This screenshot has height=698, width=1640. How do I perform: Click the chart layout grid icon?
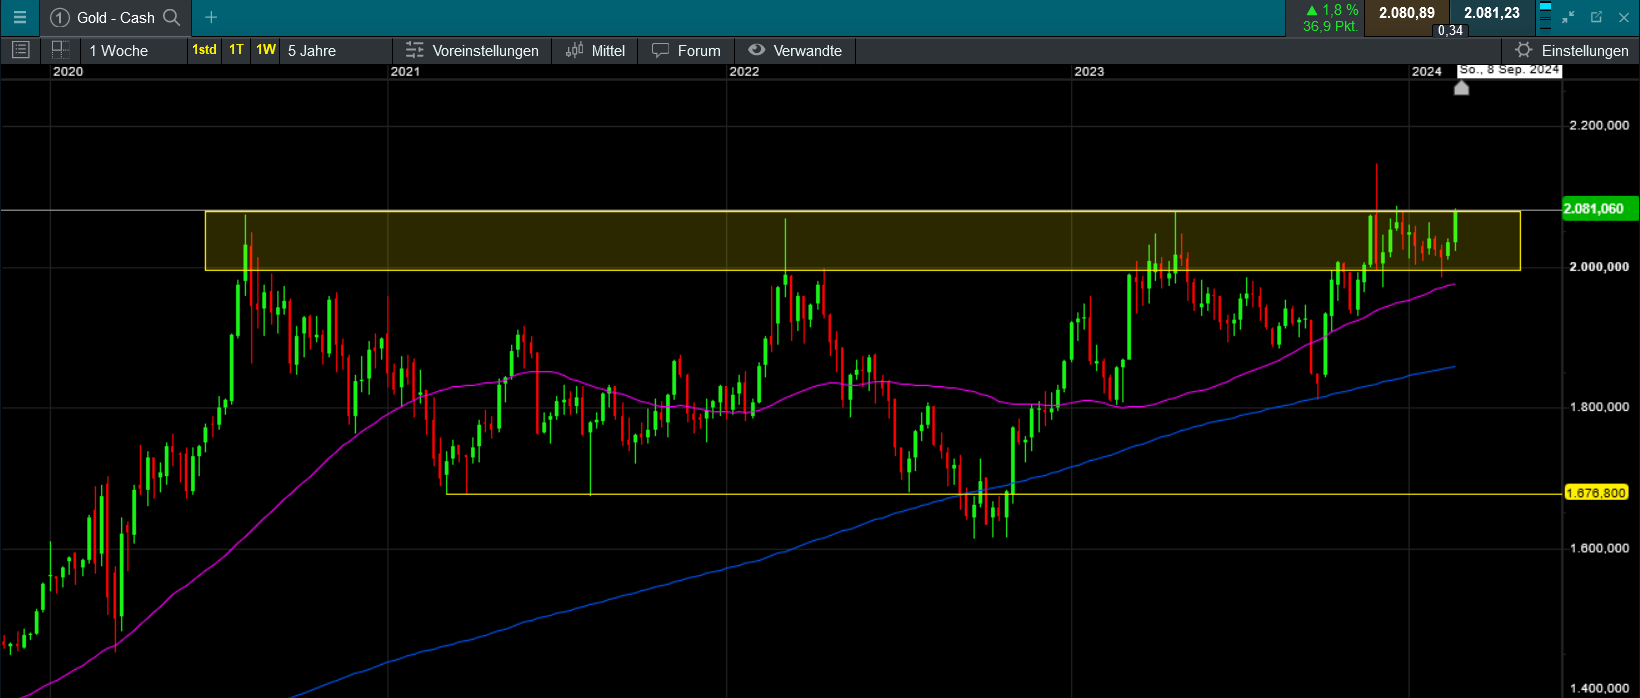point(60,50)
